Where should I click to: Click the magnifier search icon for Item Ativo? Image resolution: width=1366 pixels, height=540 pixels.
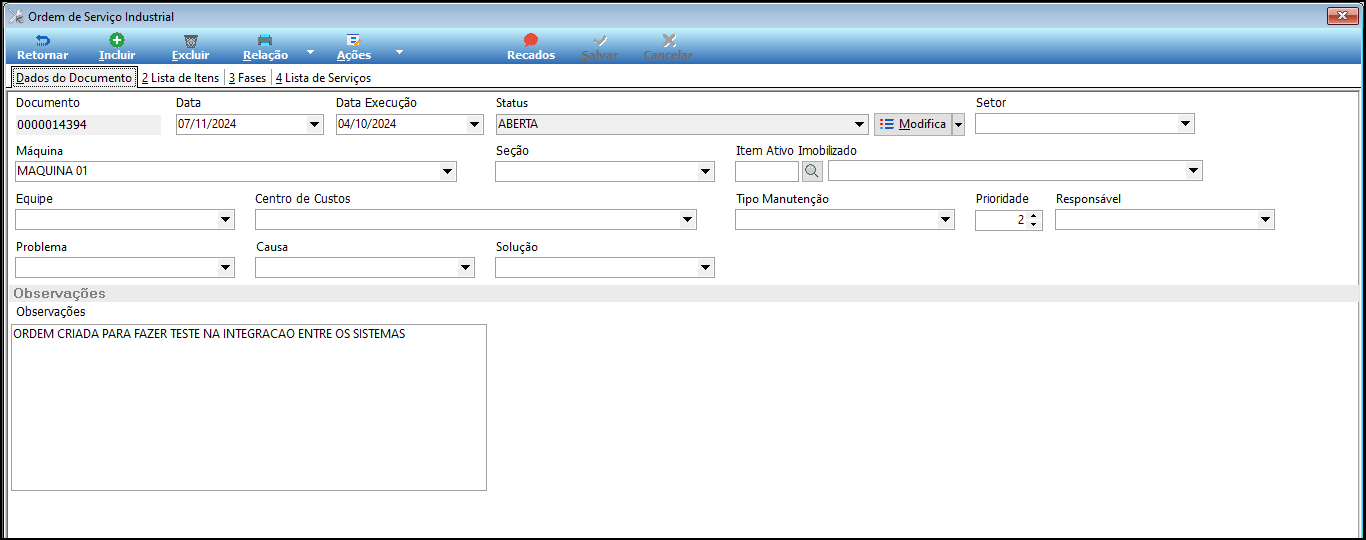pyautogui.click(x=812, y=171)
